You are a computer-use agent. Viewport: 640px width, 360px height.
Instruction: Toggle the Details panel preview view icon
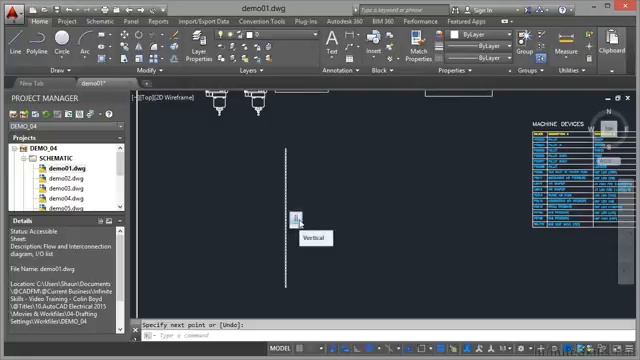tap(109, 221)
